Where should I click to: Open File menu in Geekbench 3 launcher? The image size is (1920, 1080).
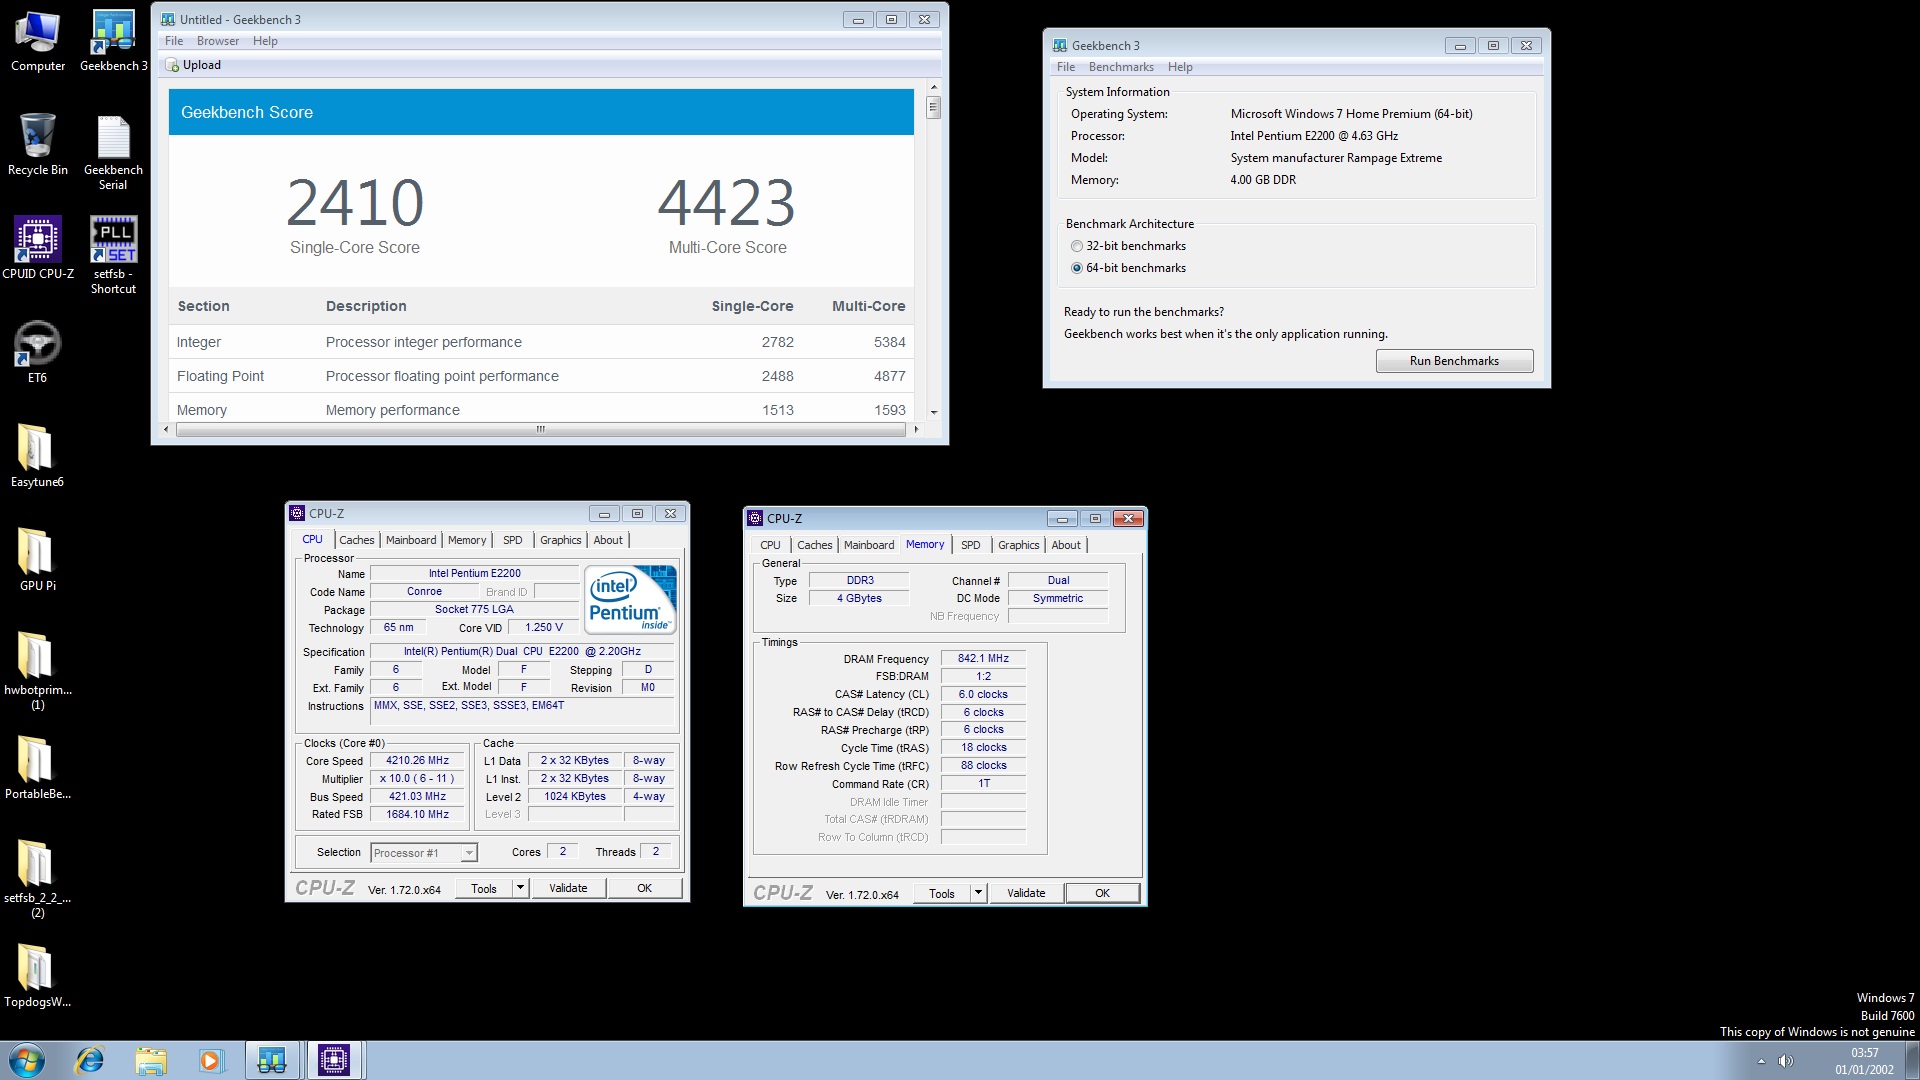pyautogui.click(x=1066, y=67)
